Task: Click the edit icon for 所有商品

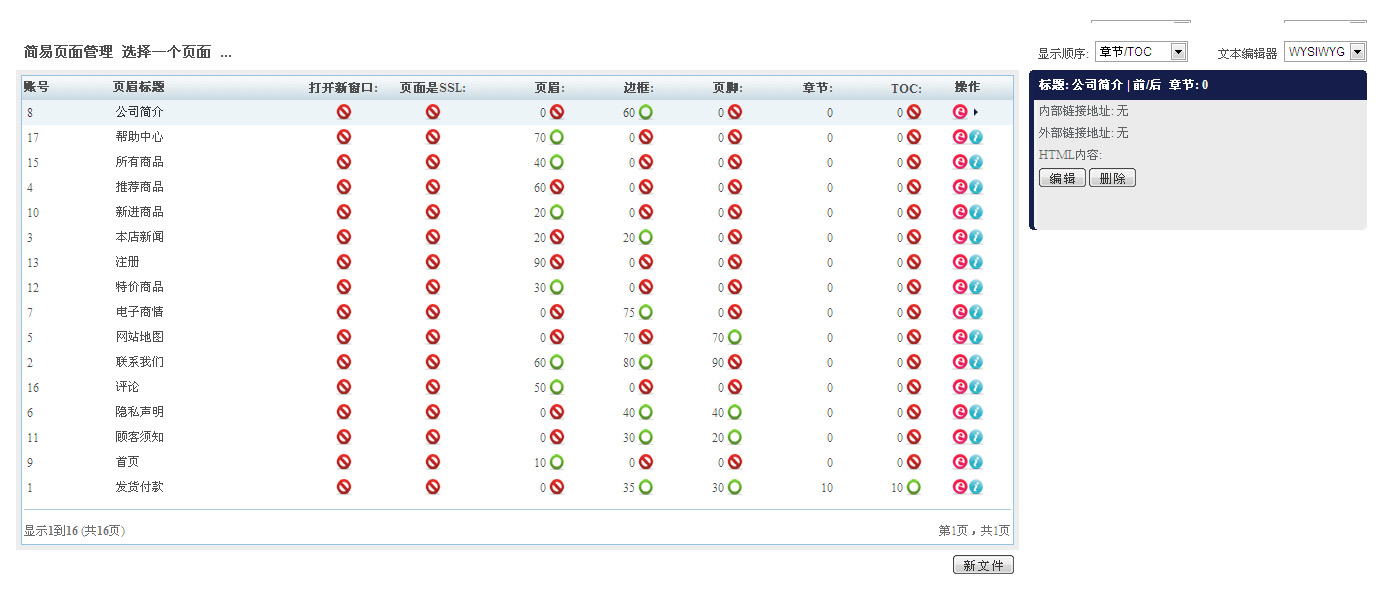Action: 960,162
